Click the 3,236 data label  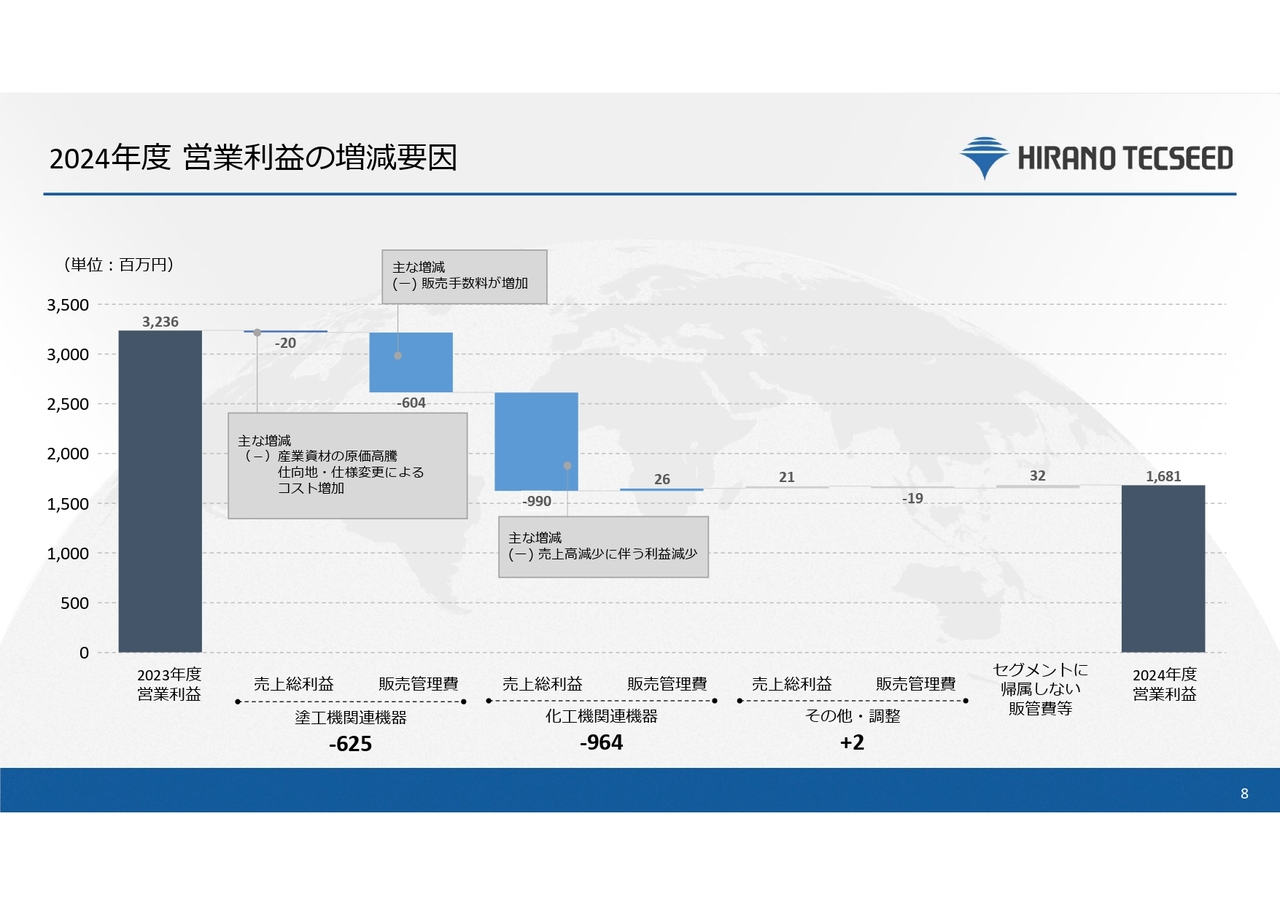pos(160,321)
